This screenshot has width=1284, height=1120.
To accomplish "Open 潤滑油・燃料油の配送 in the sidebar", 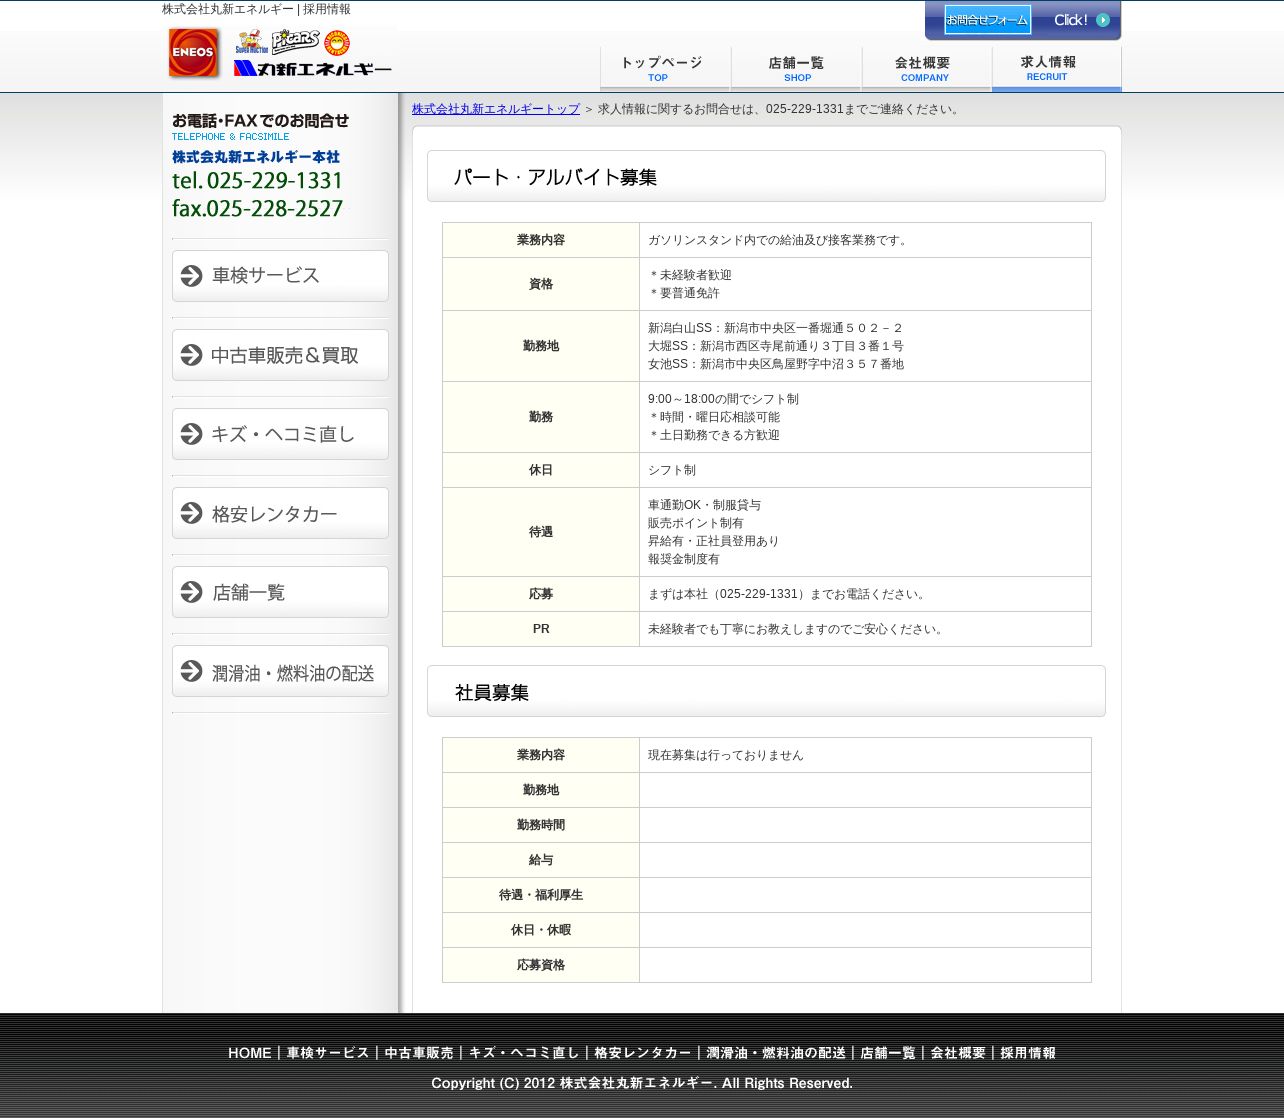I will [x=280, y=671].
